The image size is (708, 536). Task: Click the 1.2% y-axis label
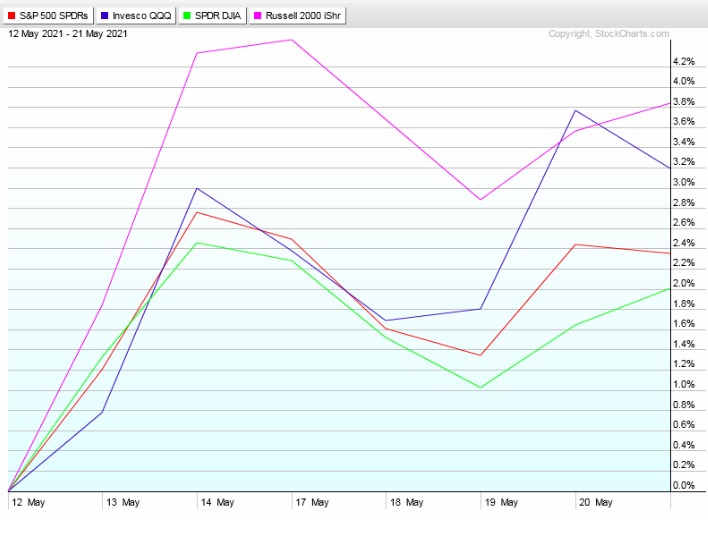point(684,364)
